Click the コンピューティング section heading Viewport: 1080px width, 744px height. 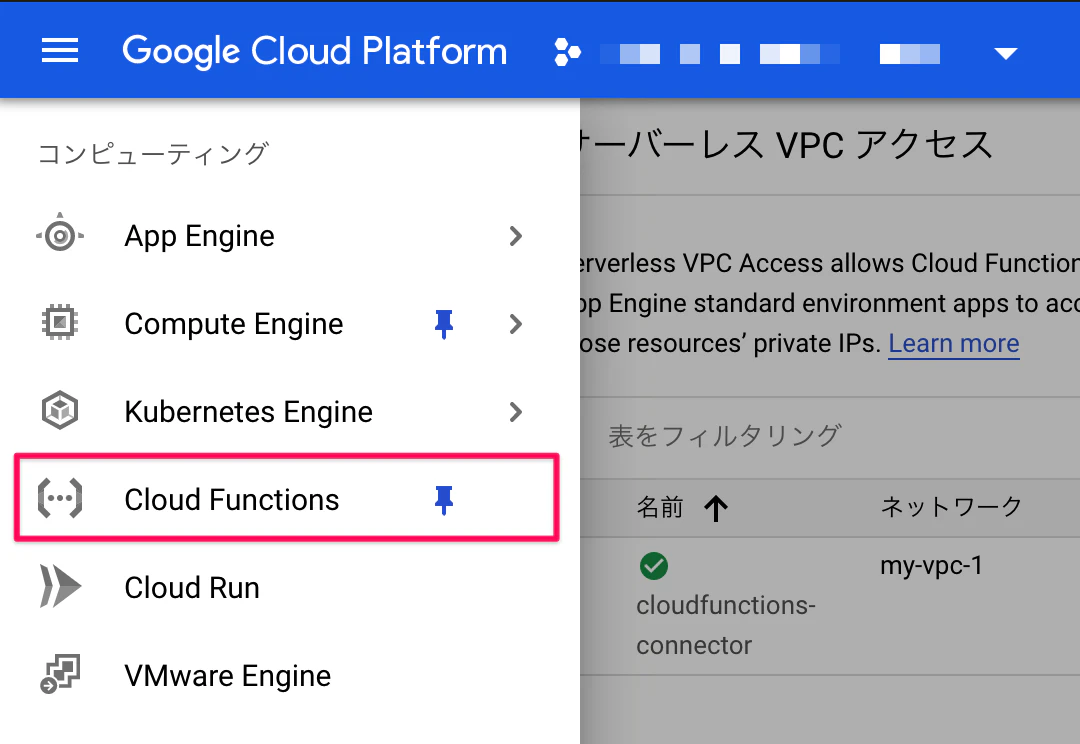coord(153,154)
